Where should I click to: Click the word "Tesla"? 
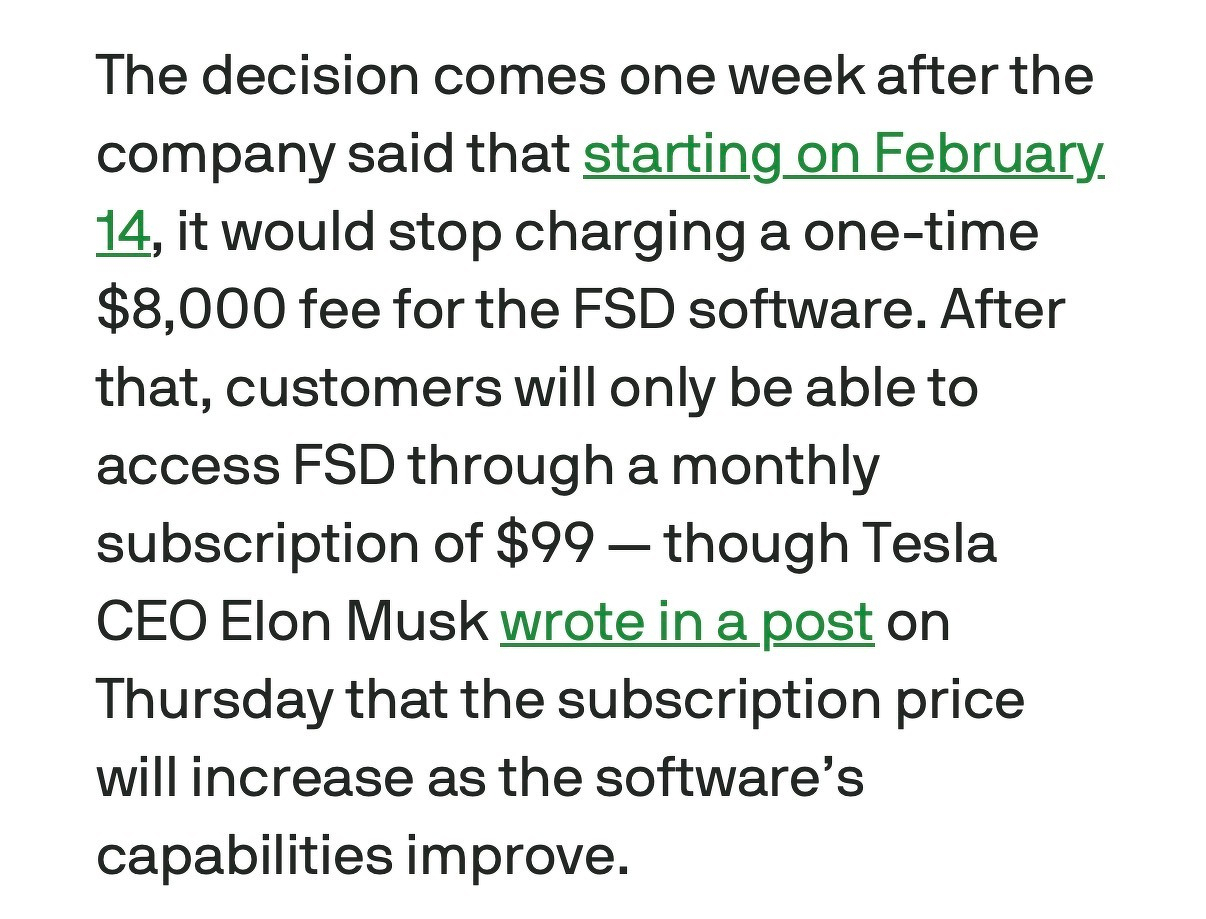[x=935, y=544]
